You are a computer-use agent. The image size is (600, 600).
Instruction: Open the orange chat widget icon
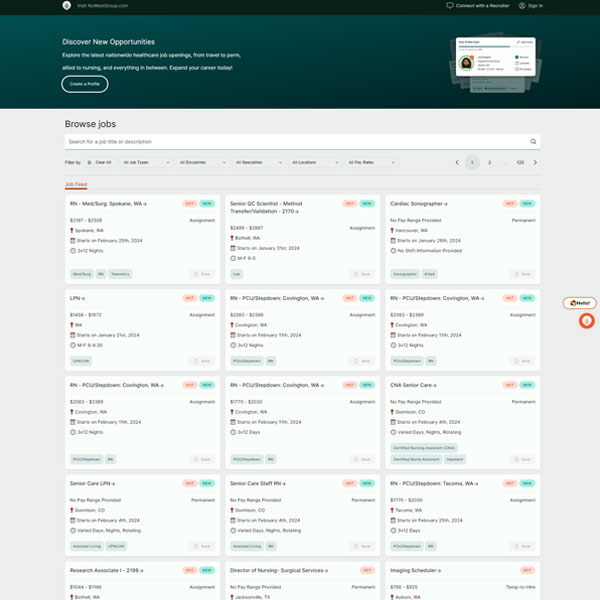click(x=587, y=321)
